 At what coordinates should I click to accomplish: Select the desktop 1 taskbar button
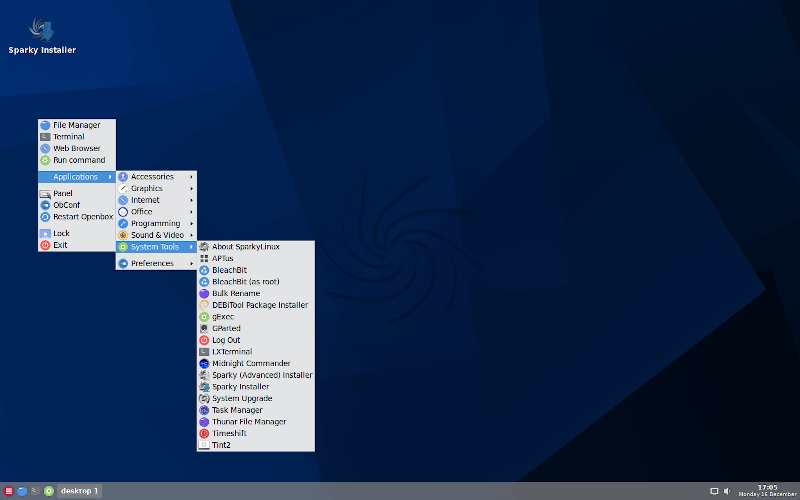(79, 491)
